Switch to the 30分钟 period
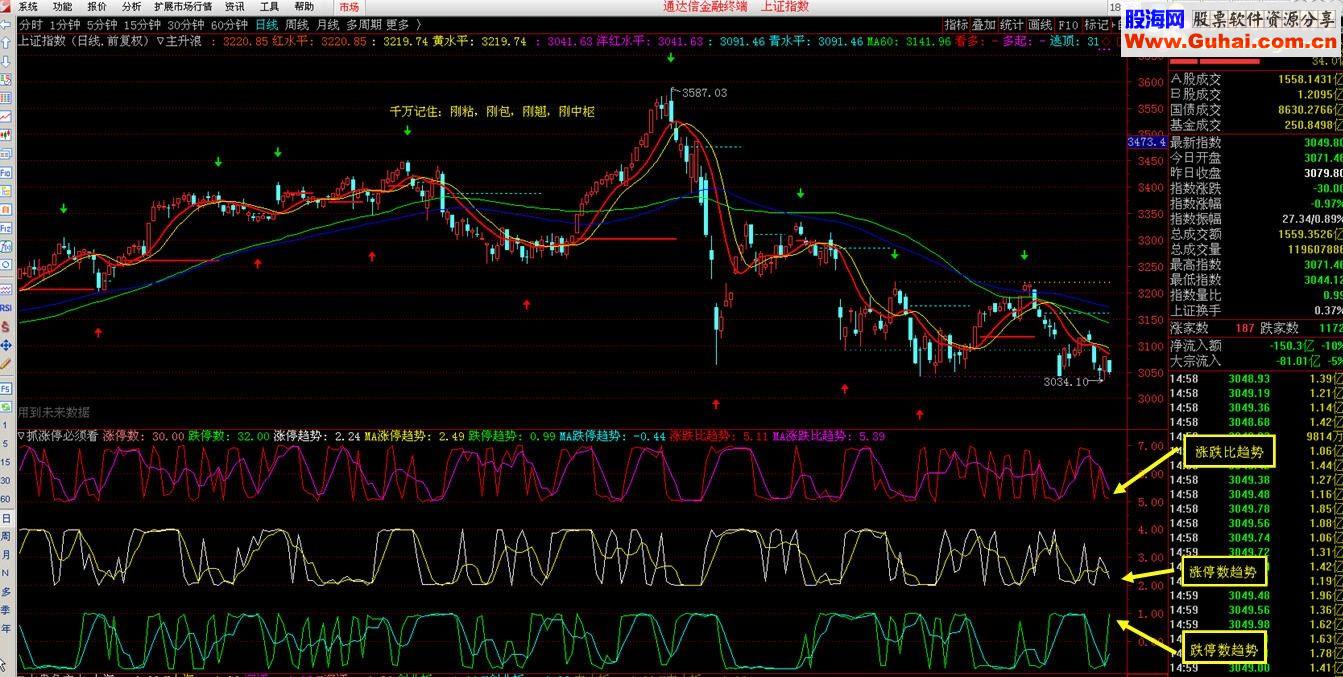The width and height of the screenshot is (1343, 677). [186, 25]
